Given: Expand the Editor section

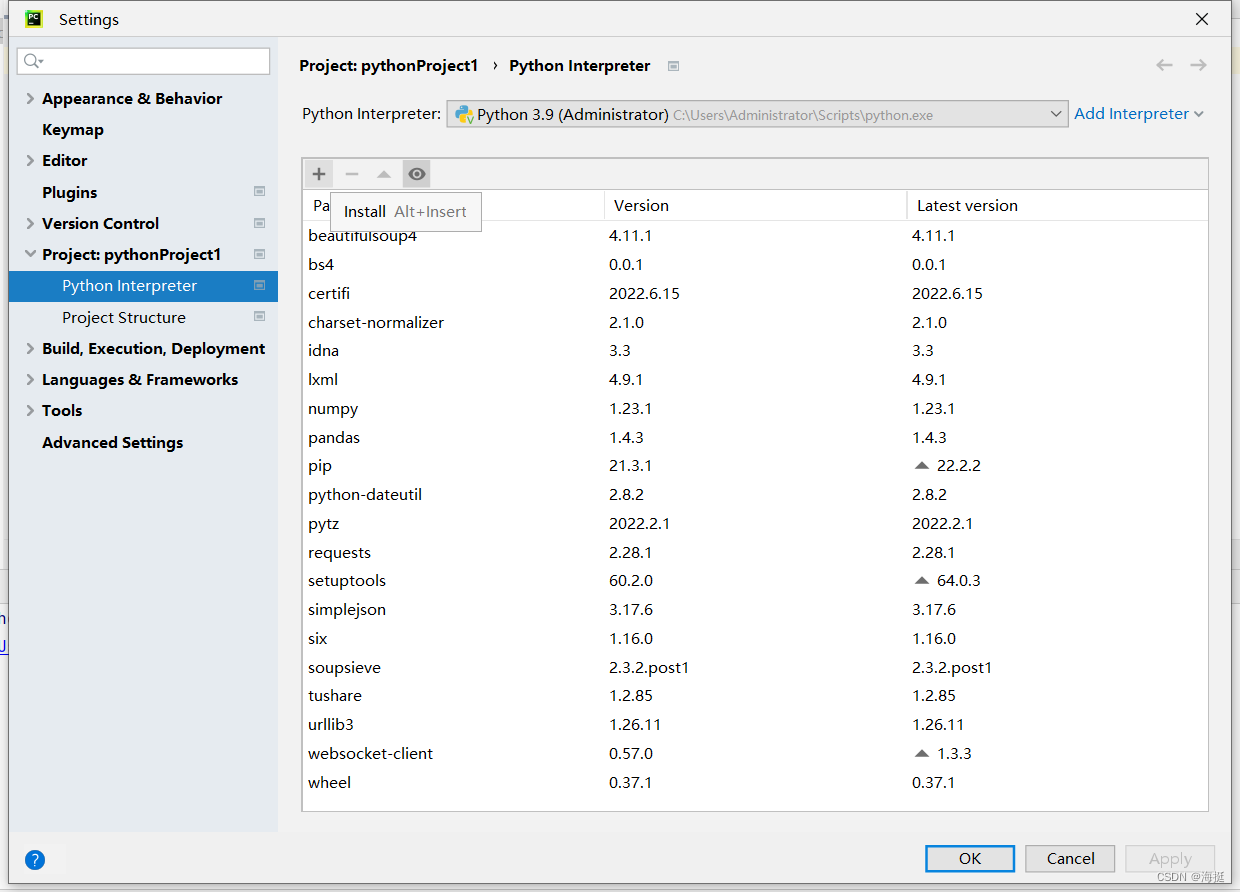Looking at the screenshot, I should click(x=30, y=160).
